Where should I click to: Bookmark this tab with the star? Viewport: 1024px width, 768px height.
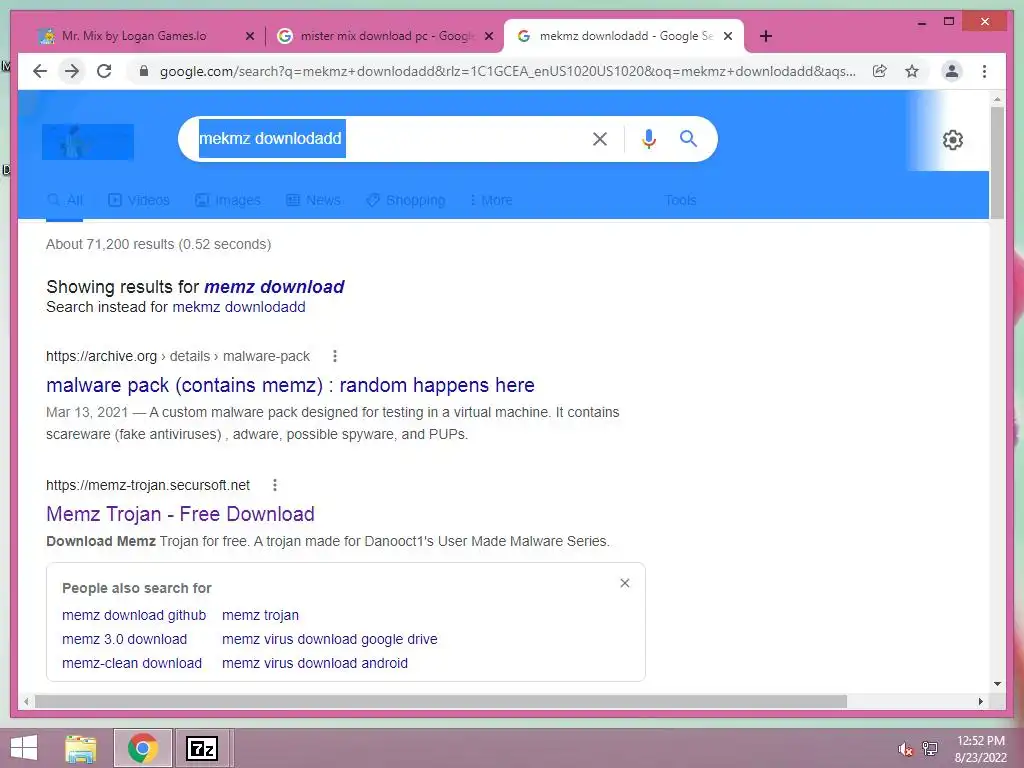(912, 71)
